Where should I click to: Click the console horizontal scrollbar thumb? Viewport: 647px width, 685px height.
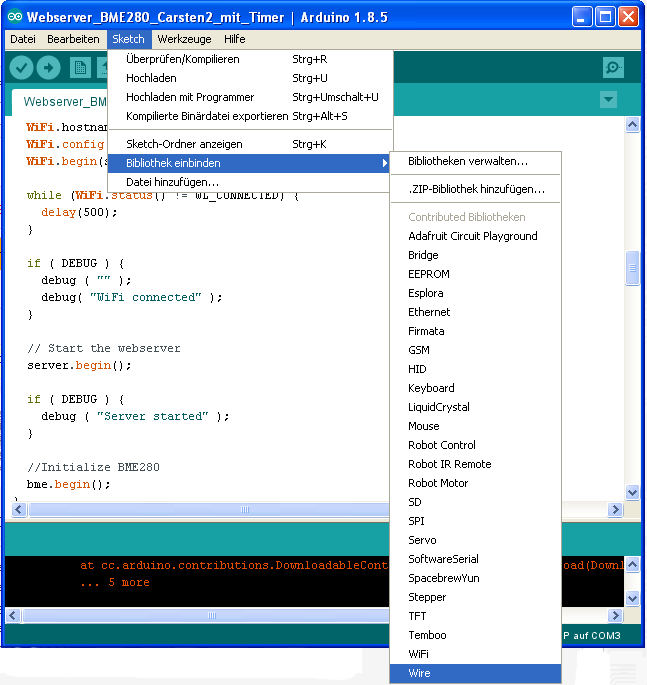(206, 616)
